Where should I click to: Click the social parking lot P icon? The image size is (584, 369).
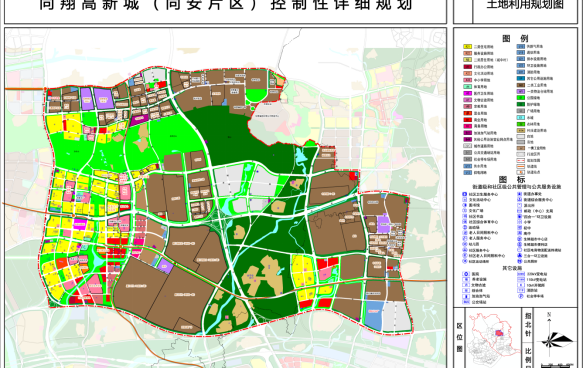pos(520,296)
